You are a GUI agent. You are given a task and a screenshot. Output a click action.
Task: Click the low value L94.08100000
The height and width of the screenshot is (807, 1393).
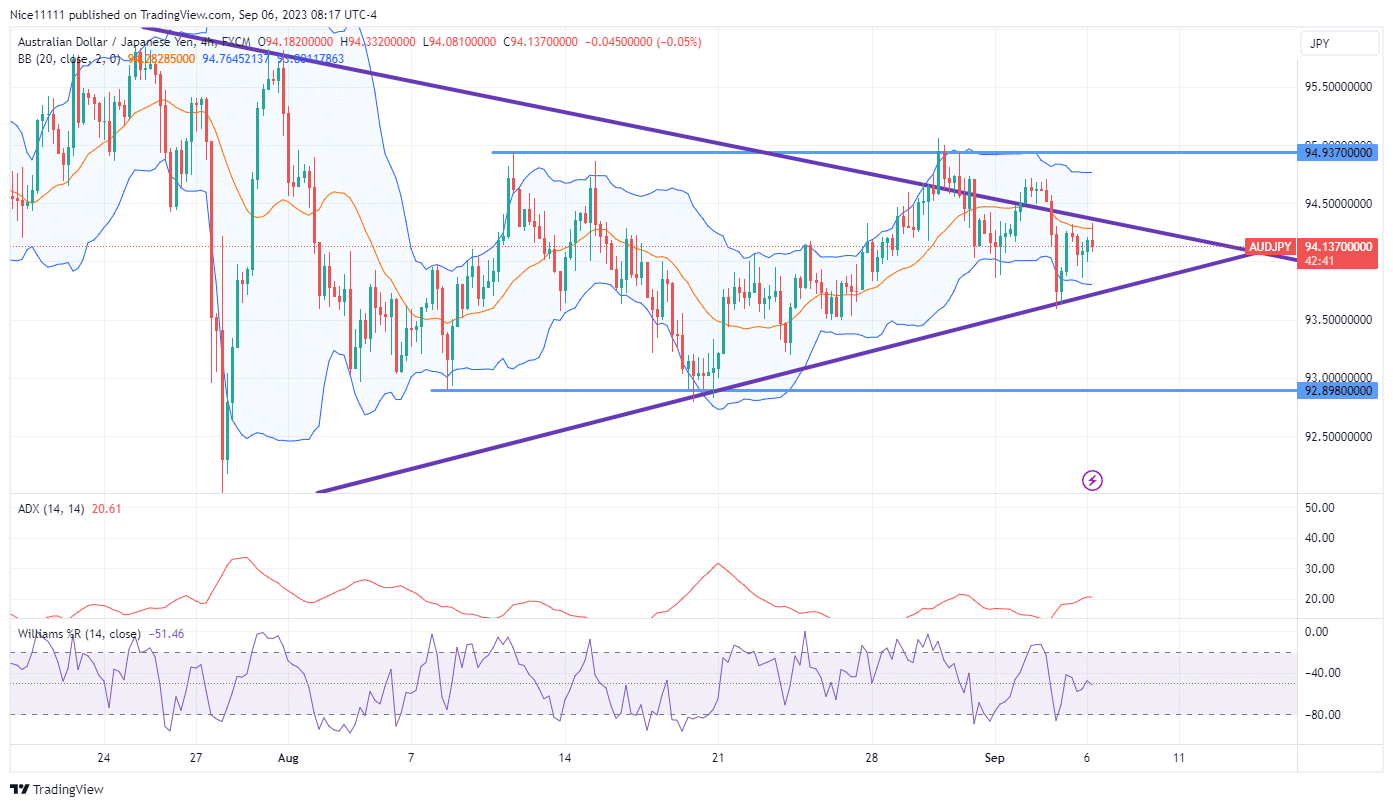[x=460, y=42]
